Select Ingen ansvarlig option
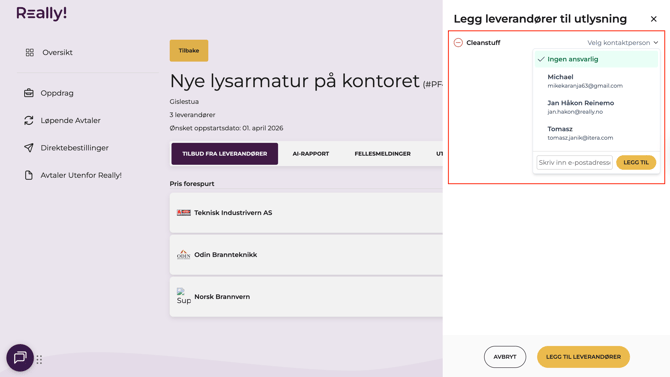Viewport: 670px width, 377px height. [596, 59]
